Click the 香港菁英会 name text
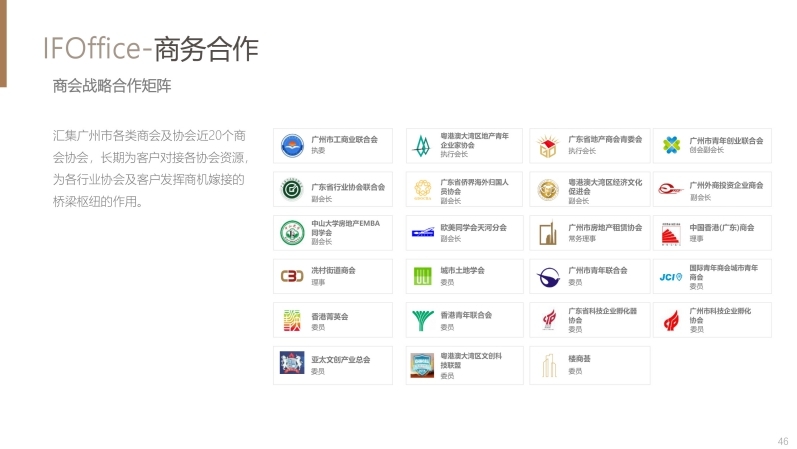This screenshot has height=449, width=797. (330, 316)
